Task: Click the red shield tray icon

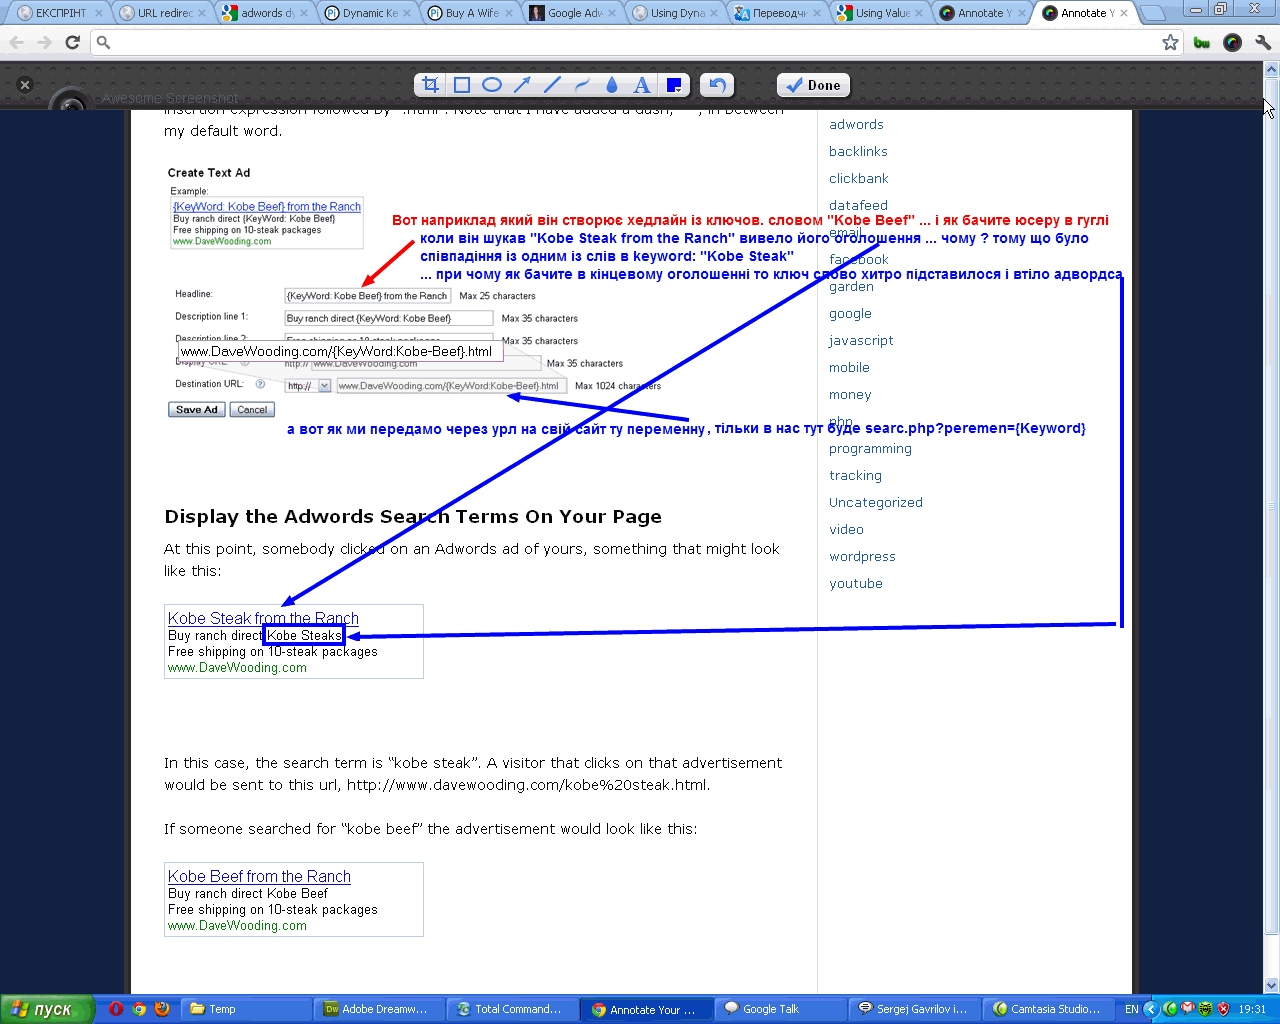Action: pyautogui.click(x=1223, y=1009)
